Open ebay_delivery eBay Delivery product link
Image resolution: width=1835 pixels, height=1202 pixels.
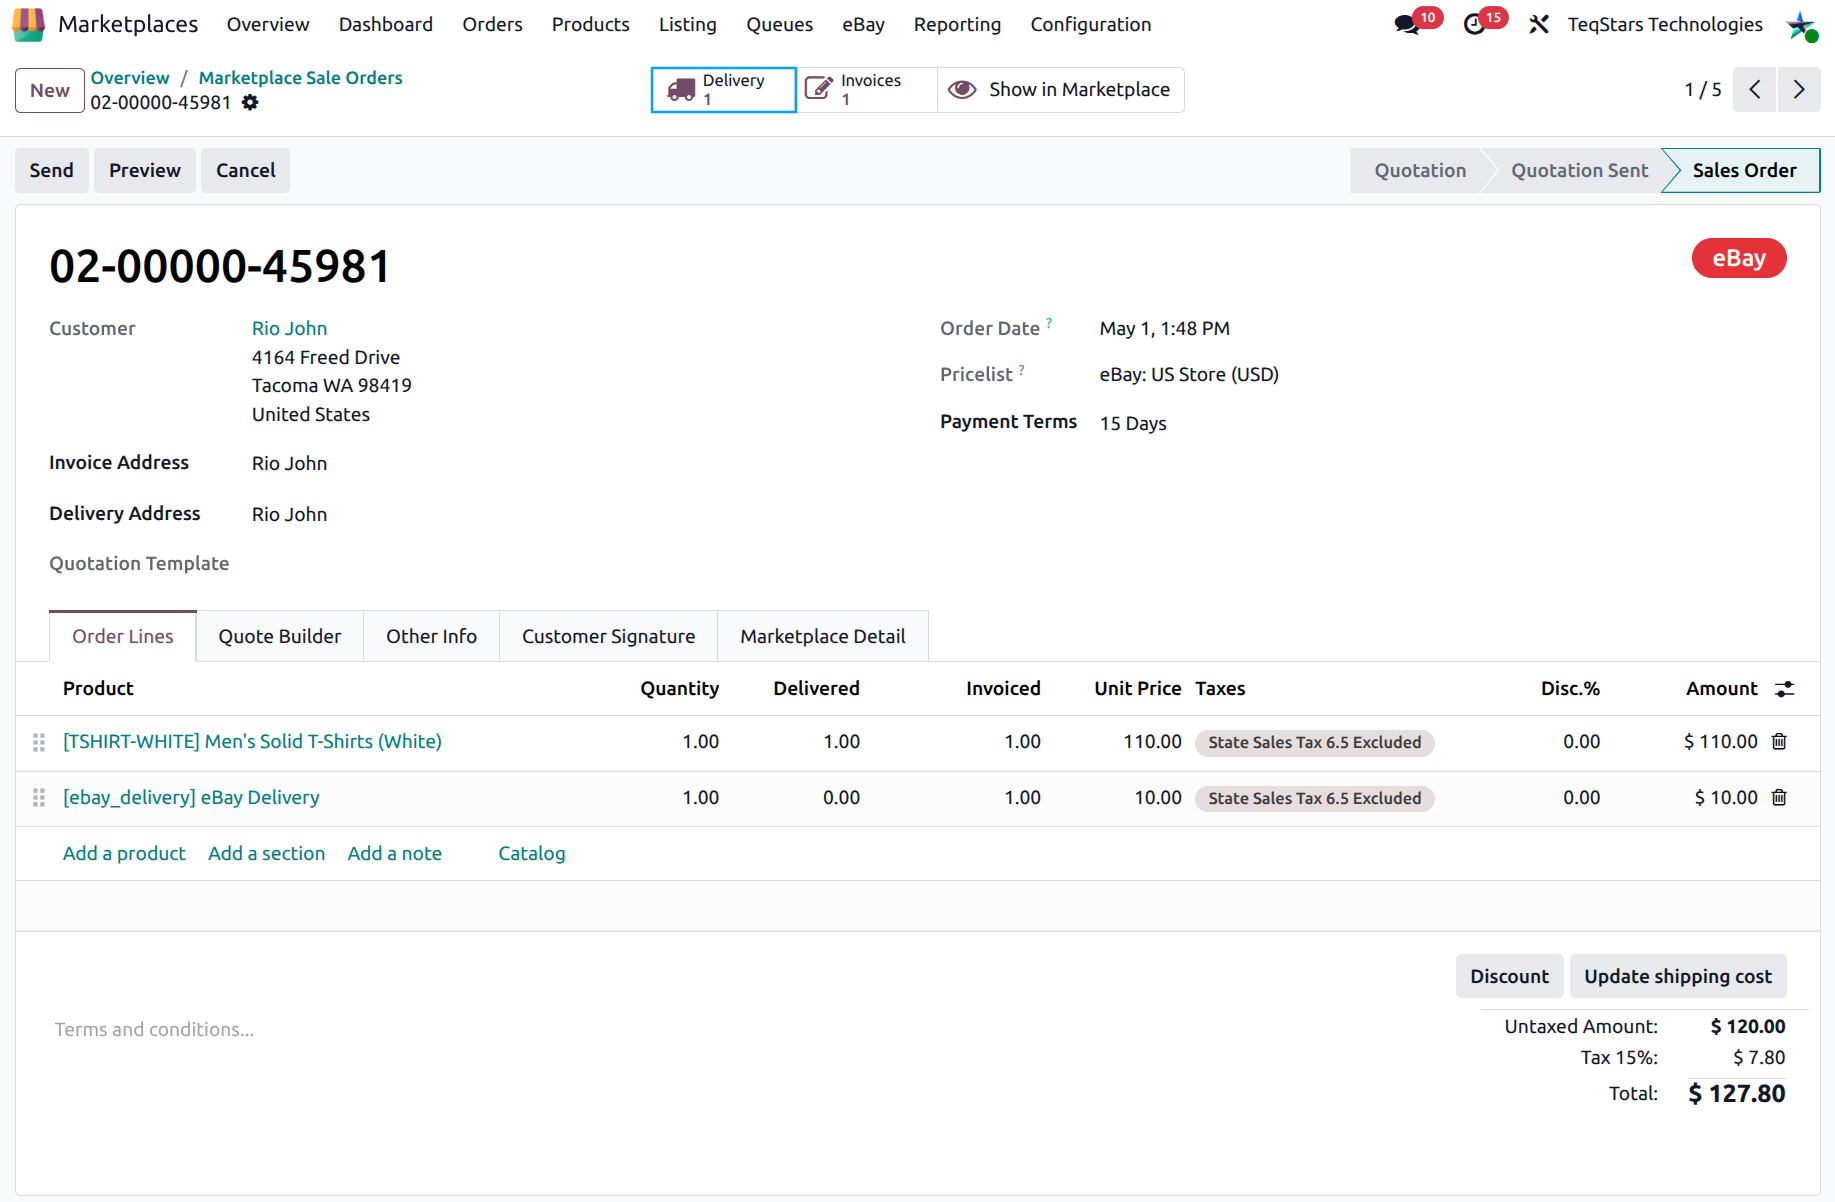pos(191,797)
